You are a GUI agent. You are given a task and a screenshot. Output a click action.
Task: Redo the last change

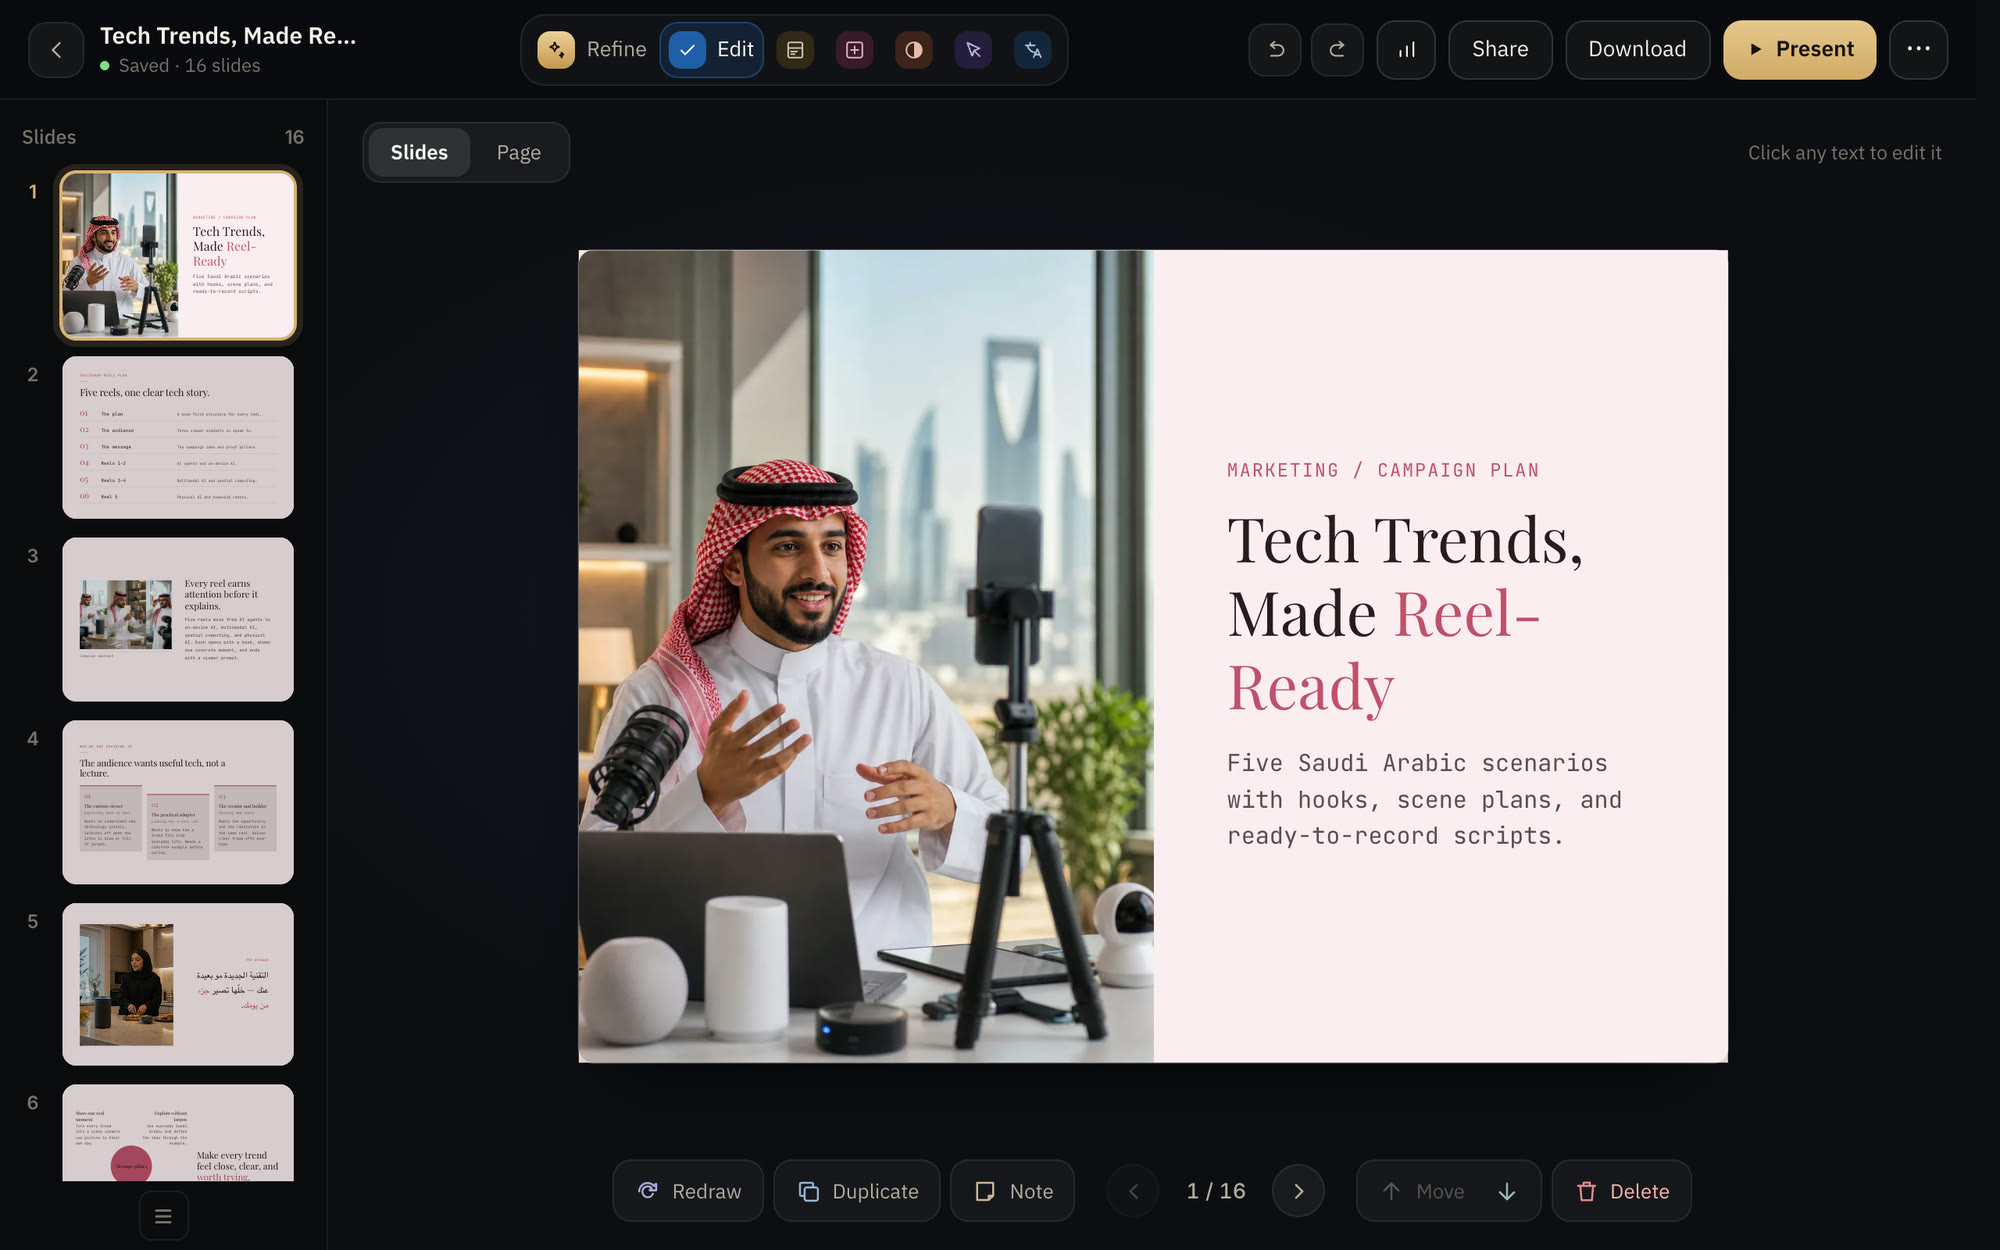(x=1337, y=49)
